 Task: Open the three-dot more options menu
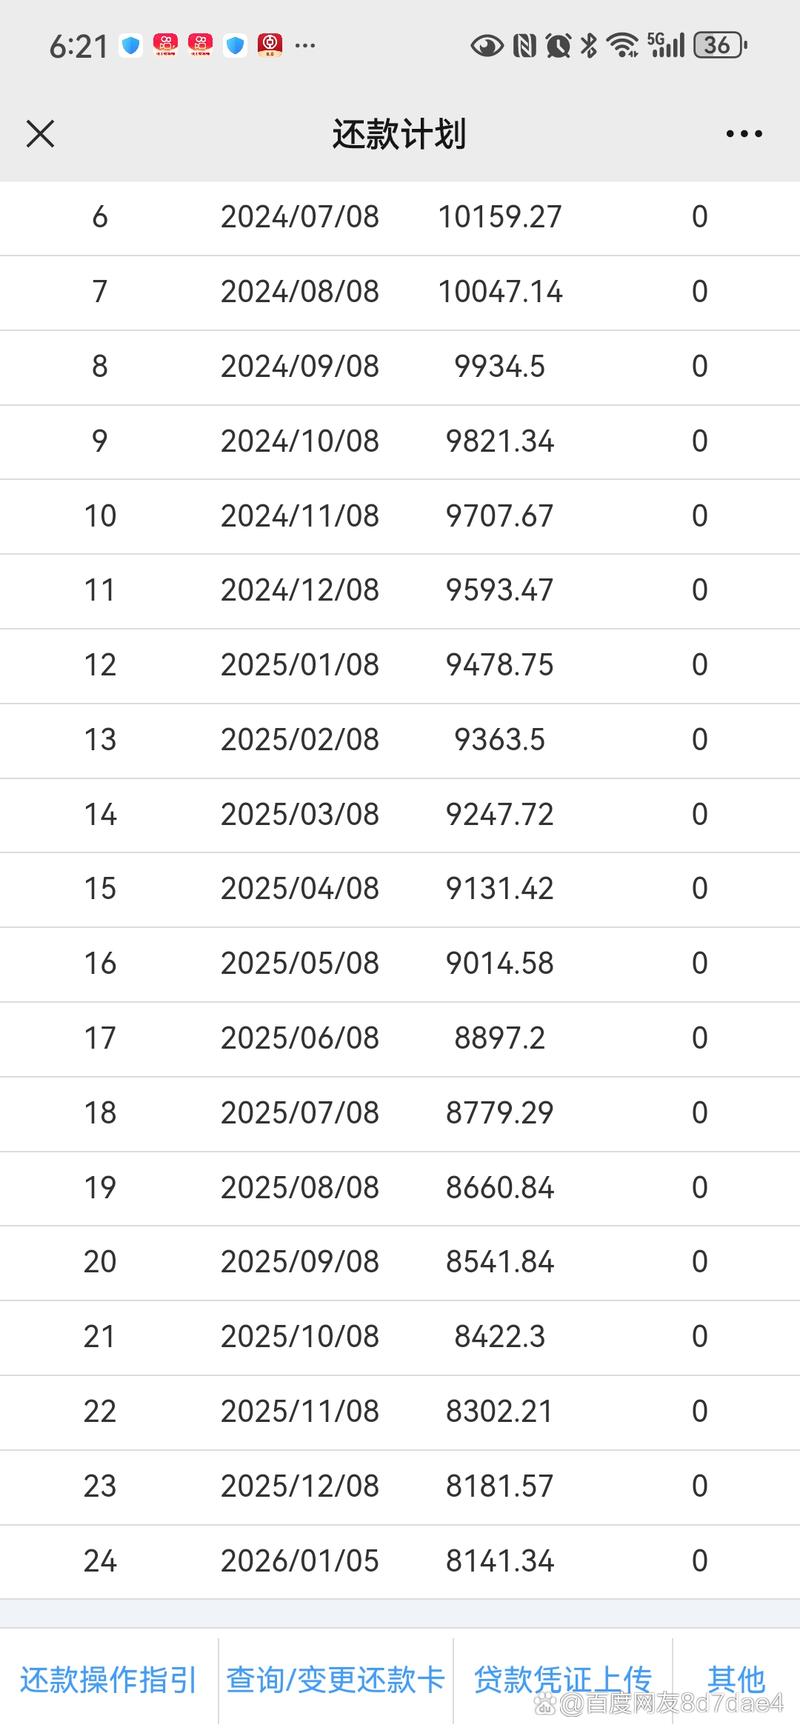(744, 134)
